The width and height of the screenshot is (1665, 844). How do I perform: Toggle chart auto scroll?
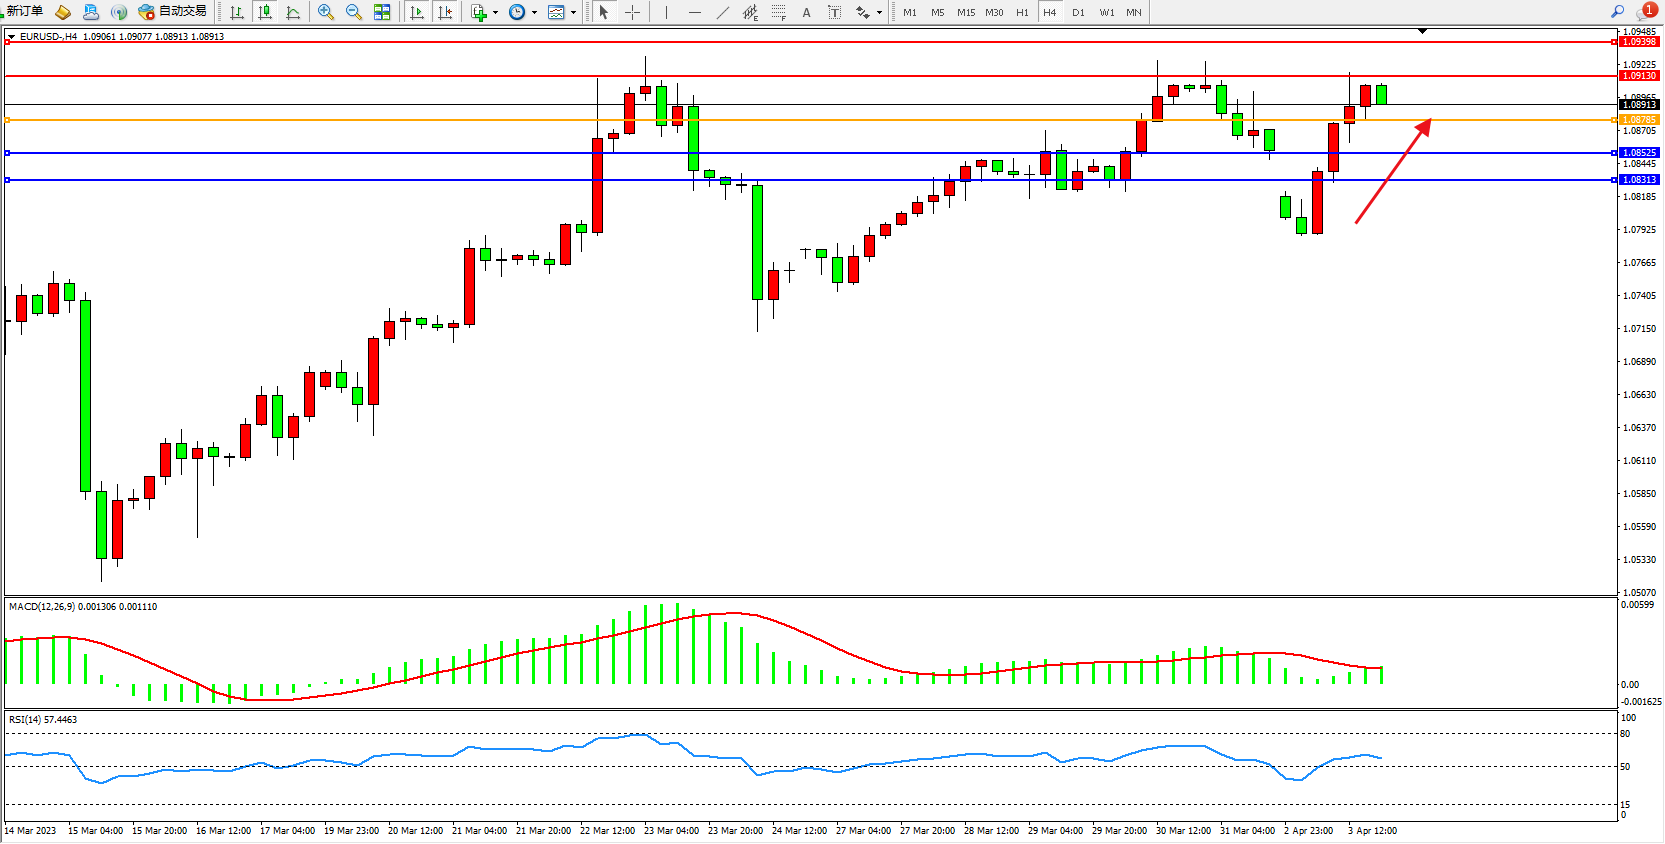(x=417, y=12)
